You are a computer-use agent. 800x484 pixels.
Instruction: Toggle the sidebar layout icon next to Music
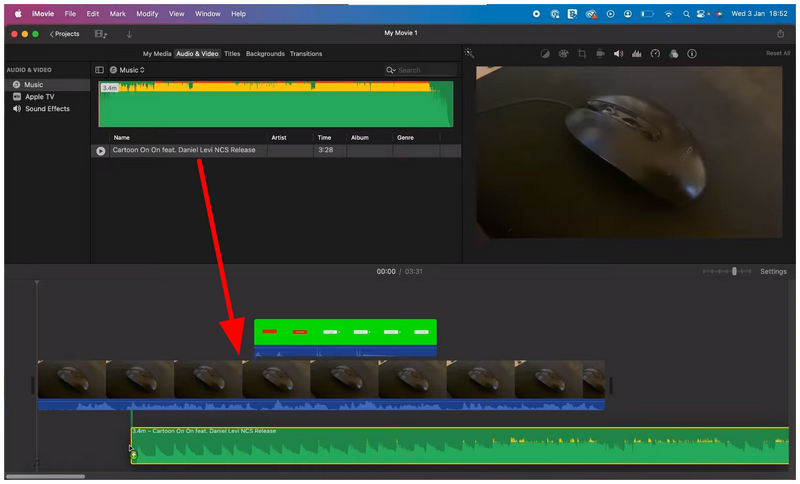(99, 70)
